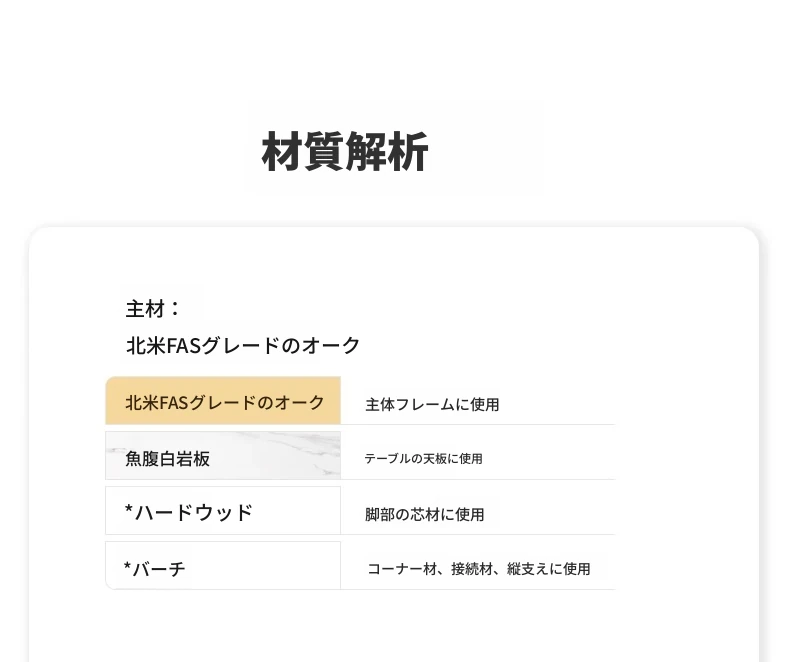This screenshot has height=662, width=790.
Task: Click the phrase 縦支えに使用 in the last row
Action: [x=548, y=568]
